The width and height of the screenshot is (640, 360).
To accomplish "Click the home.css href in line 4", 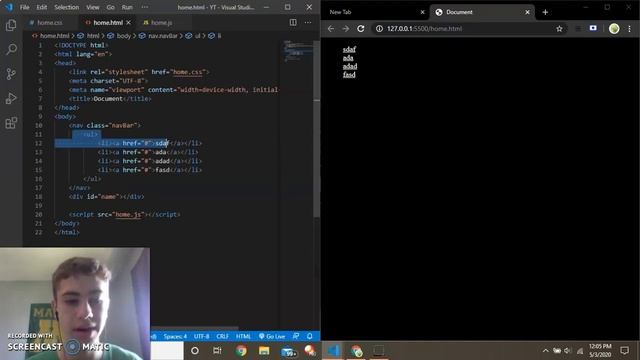I will [x=187, y=72].
